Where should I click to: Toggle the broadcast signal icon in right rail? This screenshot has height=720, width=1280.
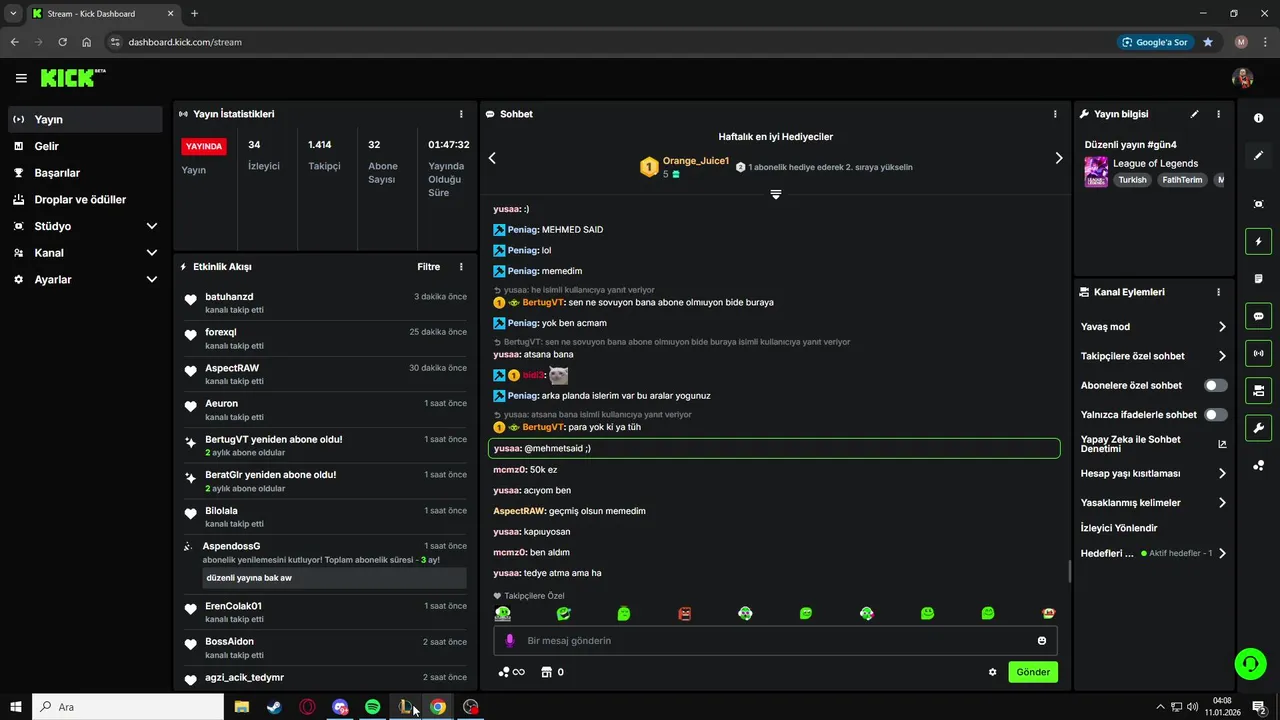click(x=1258, y=353)
